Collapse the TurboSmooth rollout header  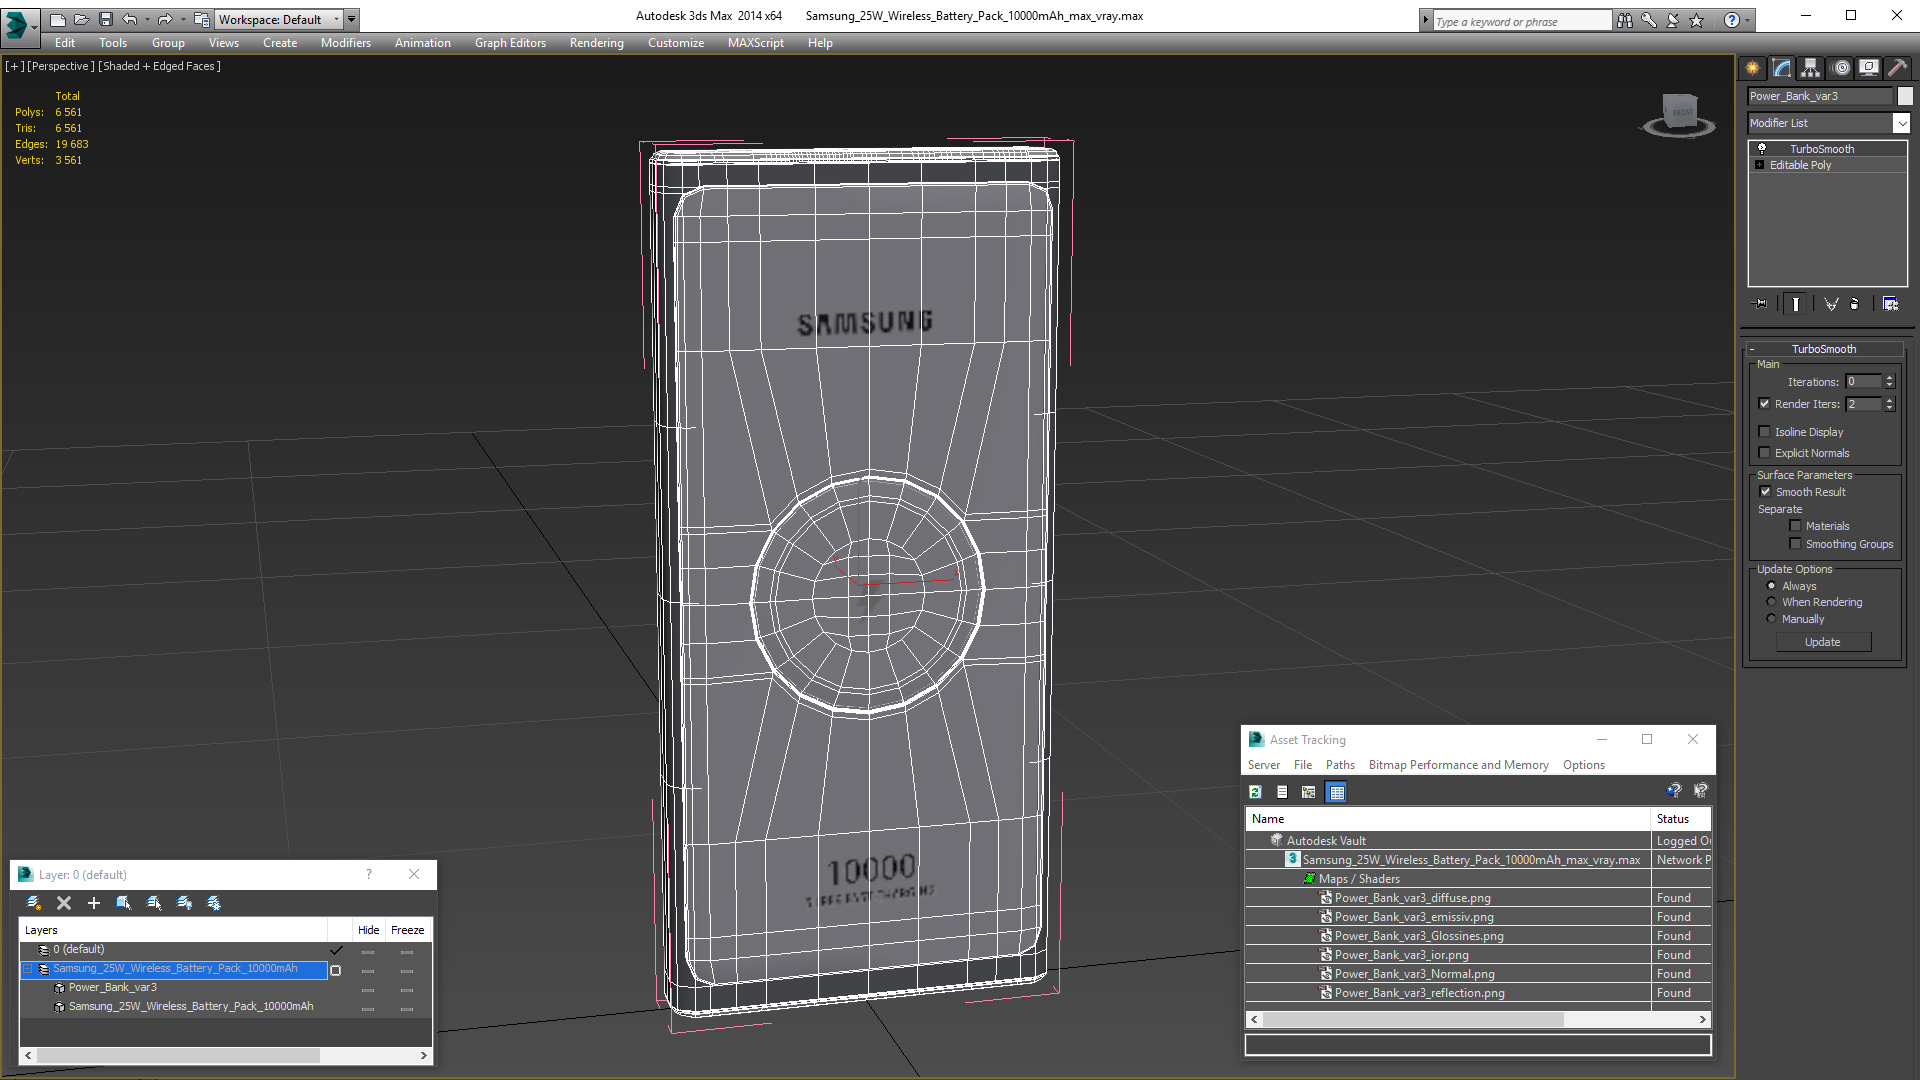[x=1824, y=349]
